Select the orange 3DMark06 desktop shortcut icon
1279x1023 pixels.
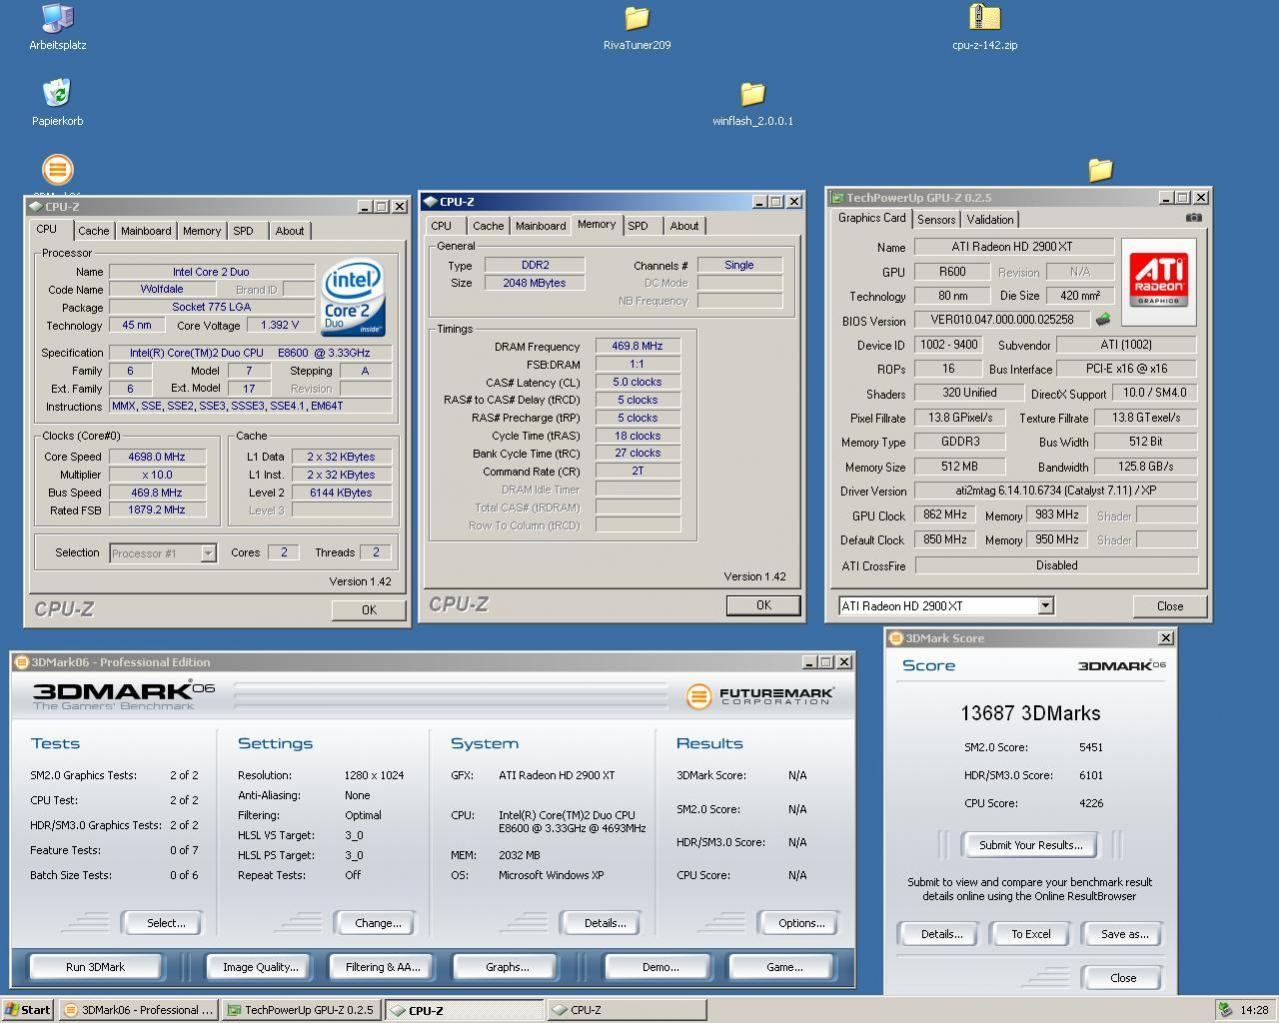coord(58,169)
